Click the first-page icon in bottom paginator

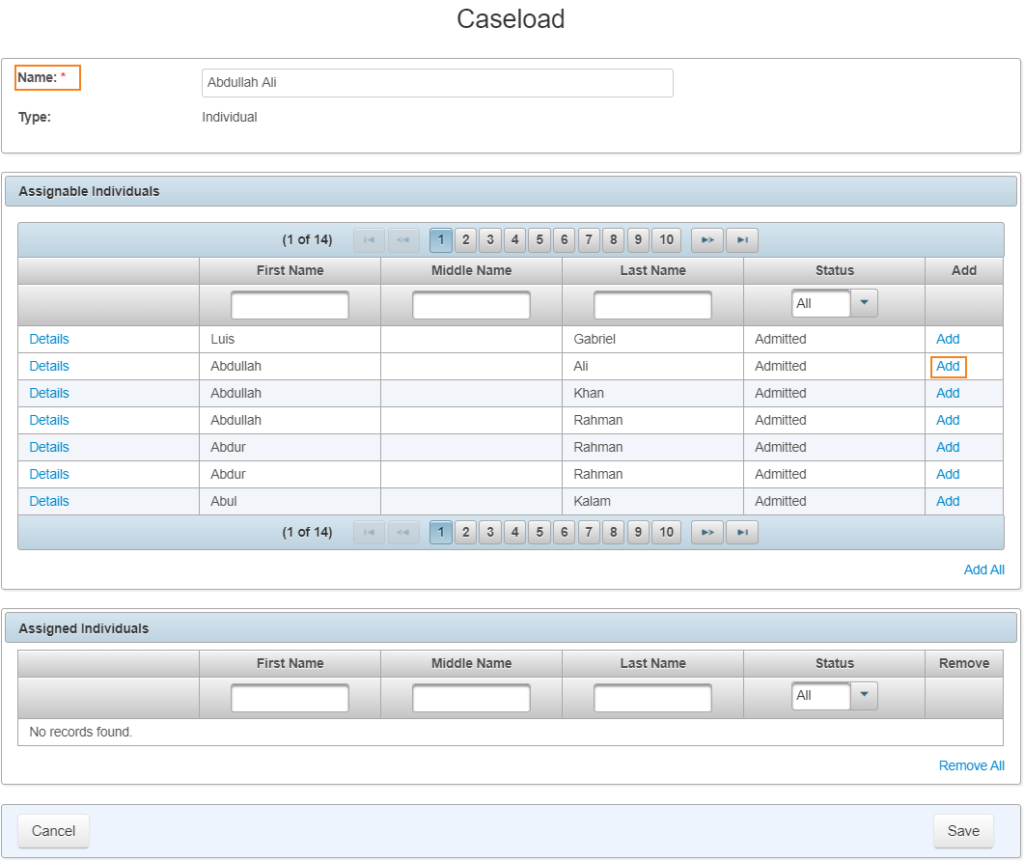coord(368,532)
